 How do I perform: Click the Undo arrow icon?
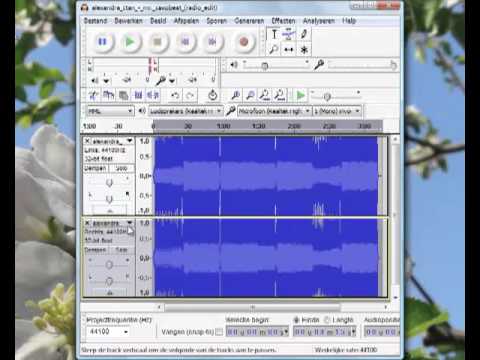click(x=175, y=96)
